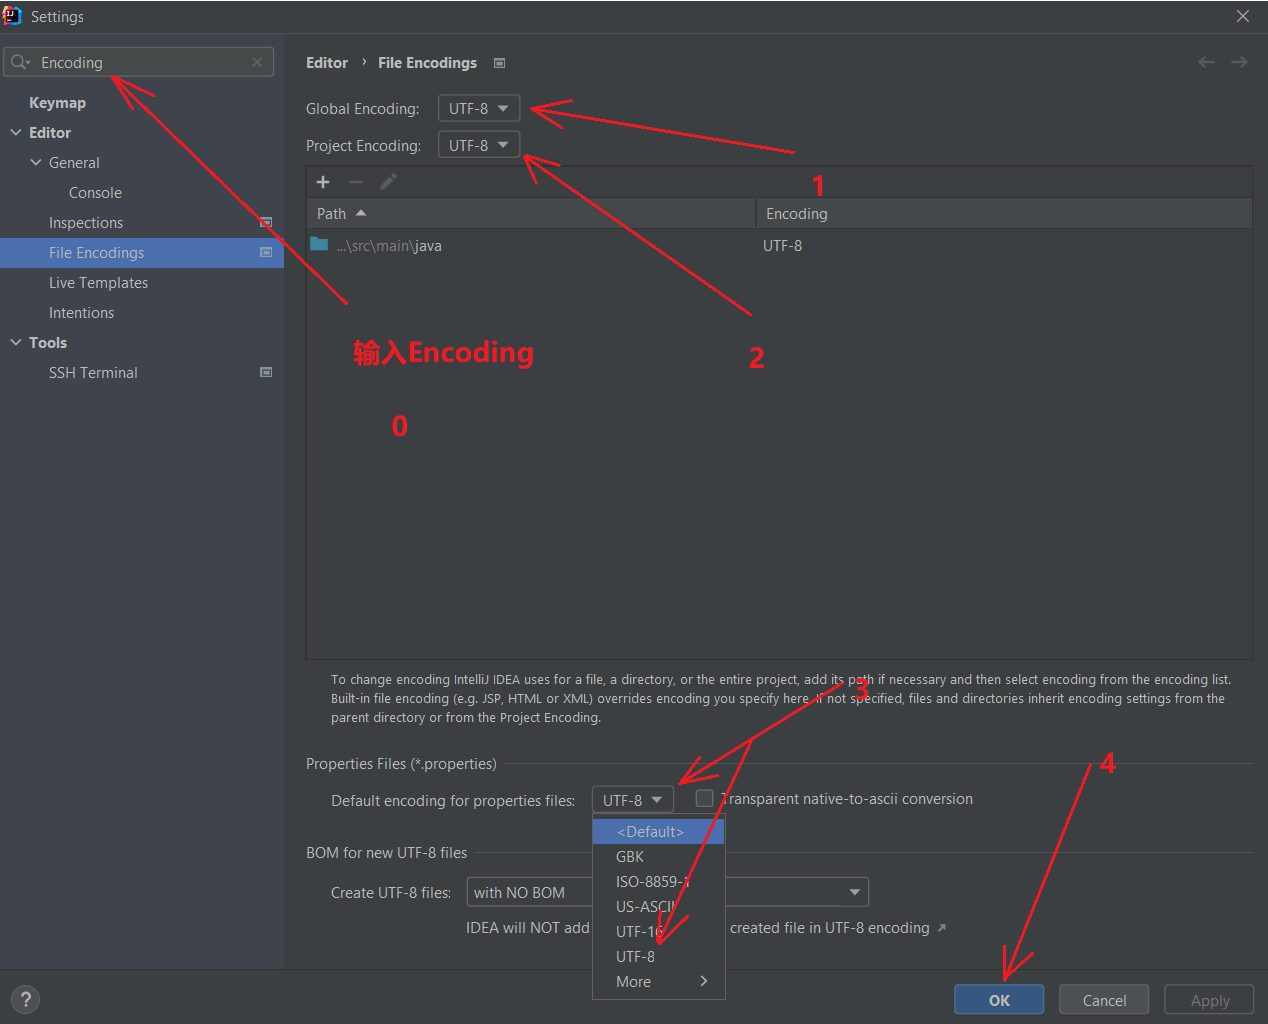Choose GBK in encoding list

coord(658,856)
